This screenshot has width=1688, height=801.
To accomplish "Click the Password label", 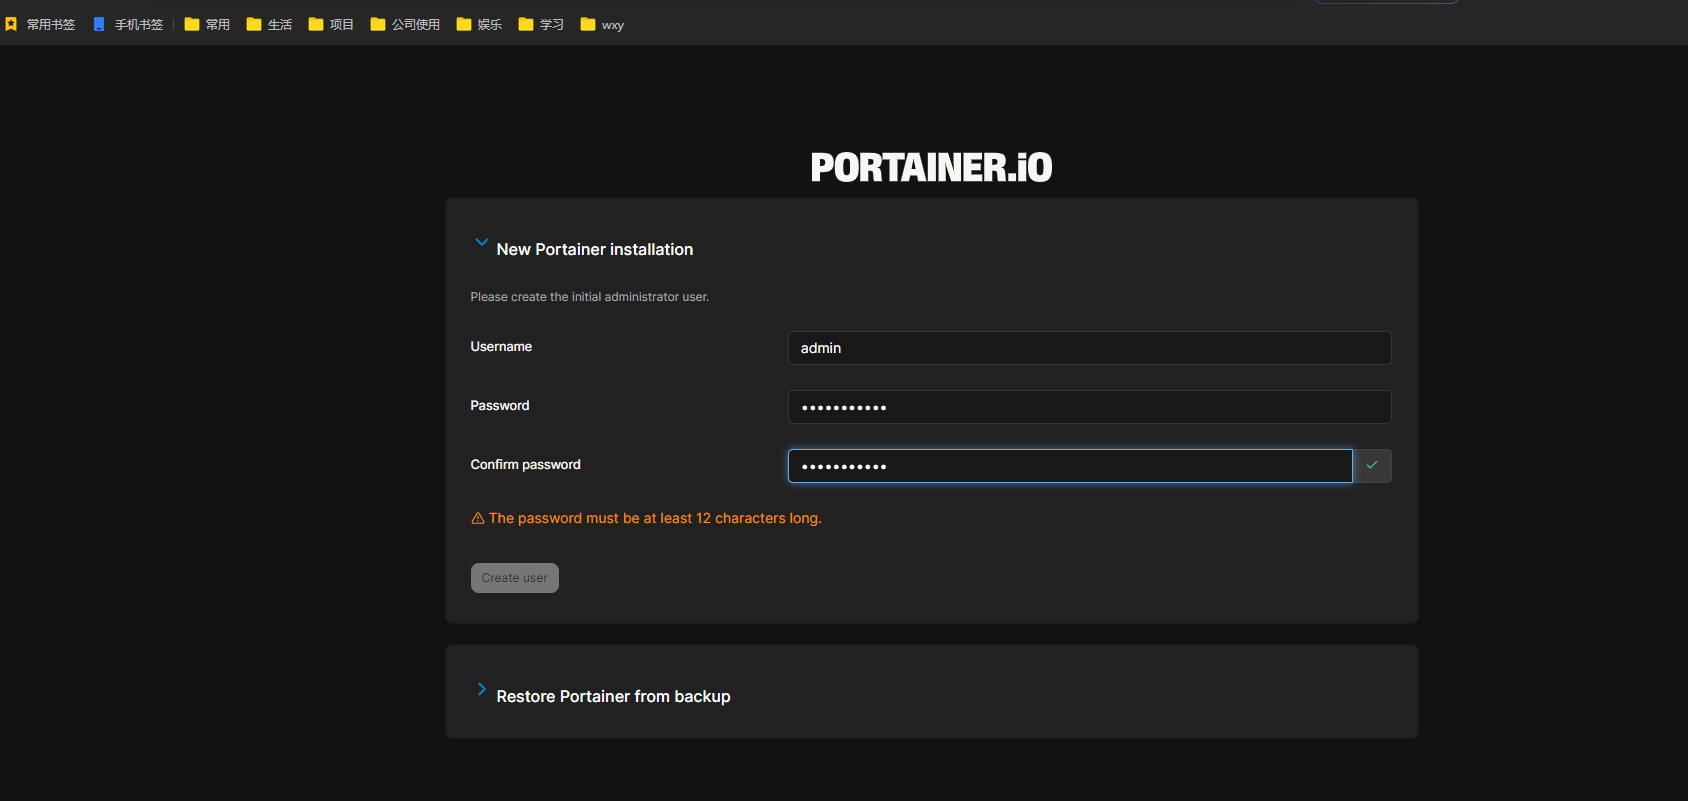I will tap(500, 406).
